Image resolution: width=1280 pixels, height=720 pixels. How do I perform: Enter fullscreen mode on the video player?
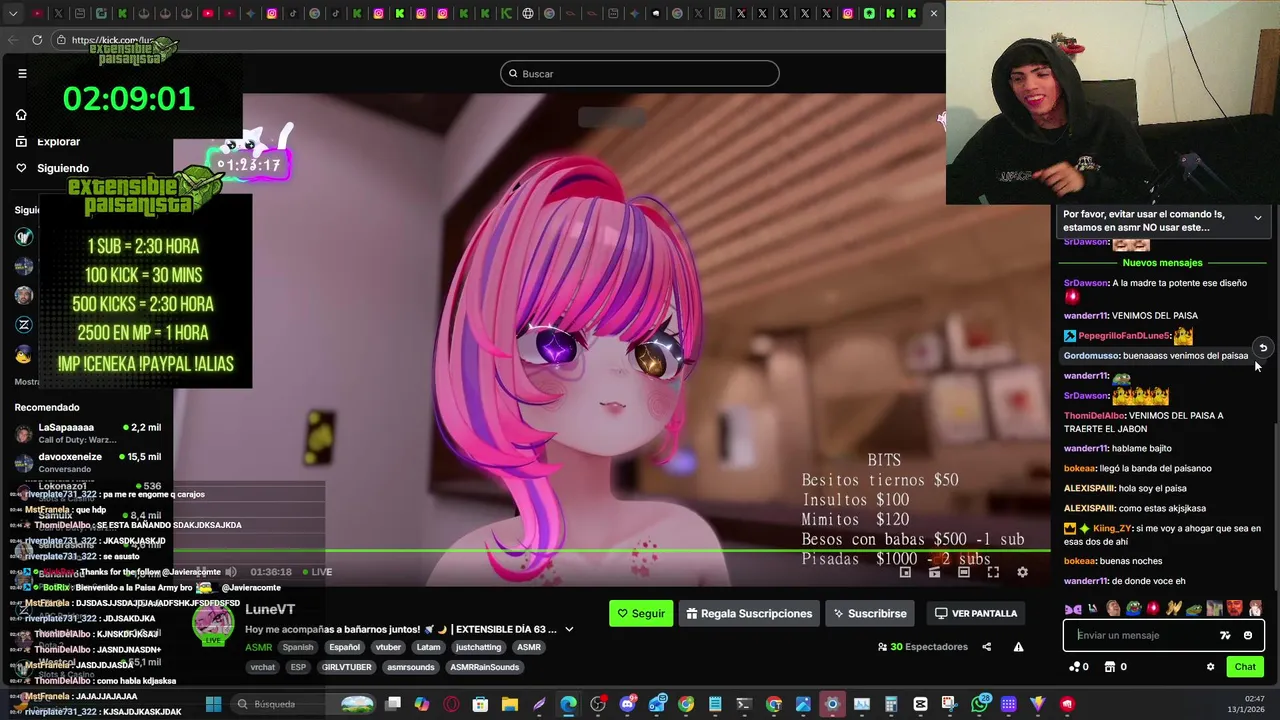click(993, 572)
